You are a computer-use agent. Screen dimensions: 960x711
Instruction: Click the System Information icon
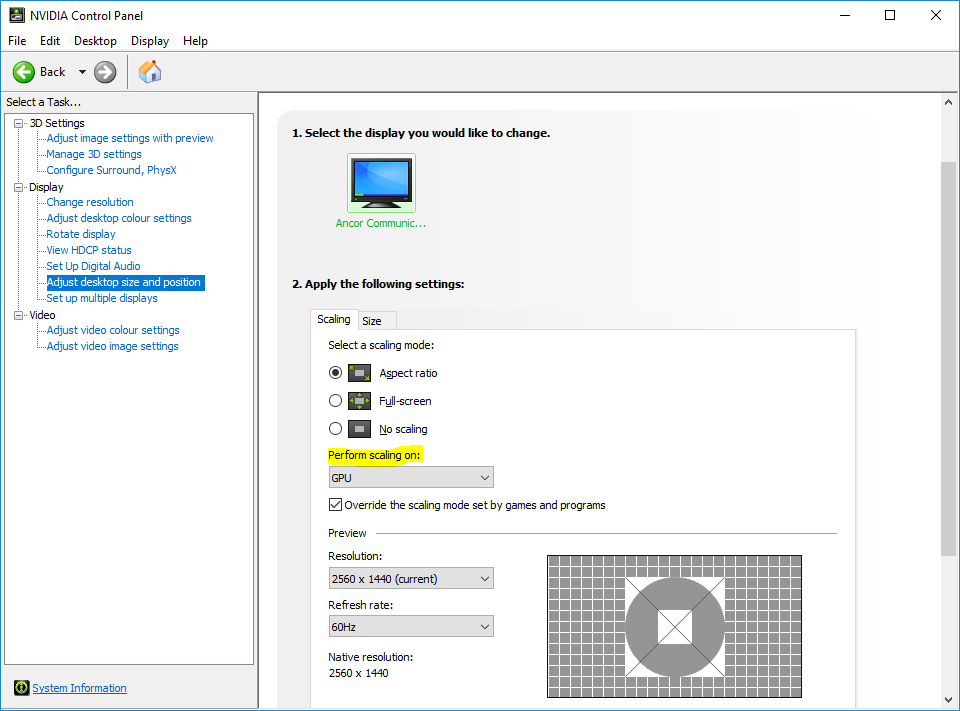pos(21,688)
